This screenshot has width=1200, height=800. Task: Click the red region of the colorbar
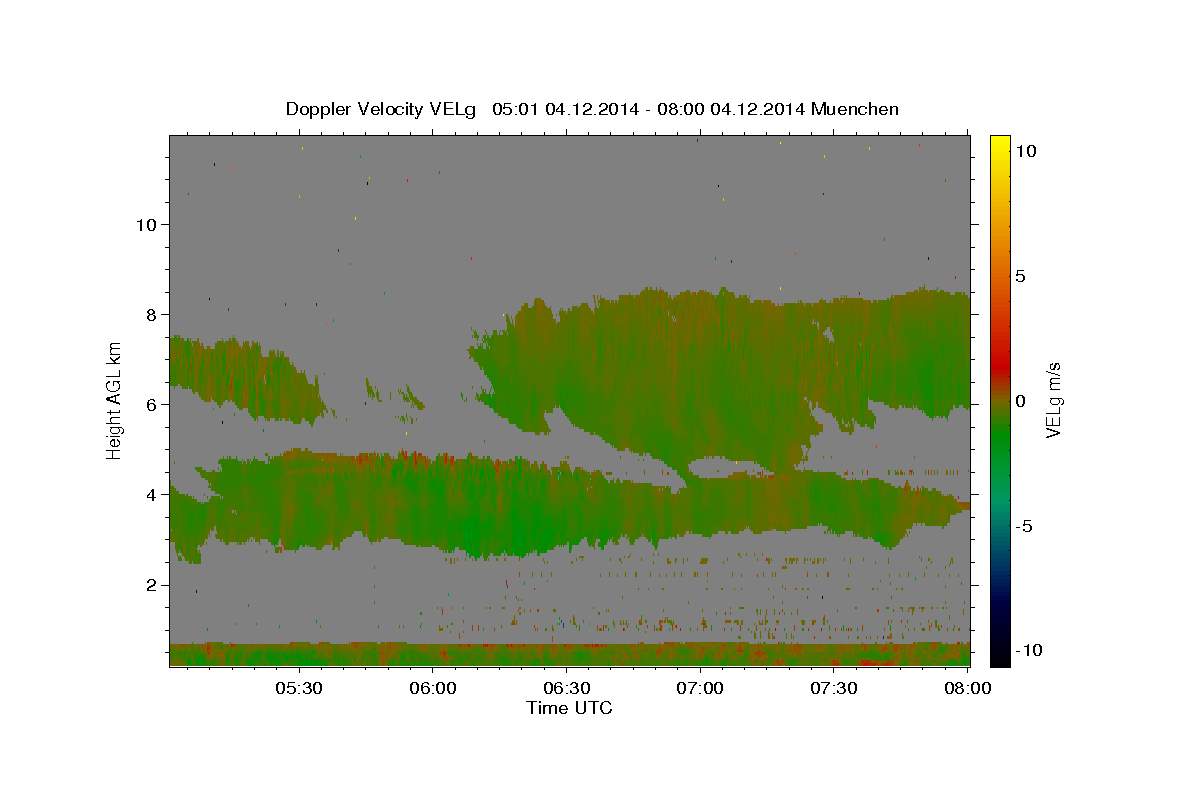[999, 365]
